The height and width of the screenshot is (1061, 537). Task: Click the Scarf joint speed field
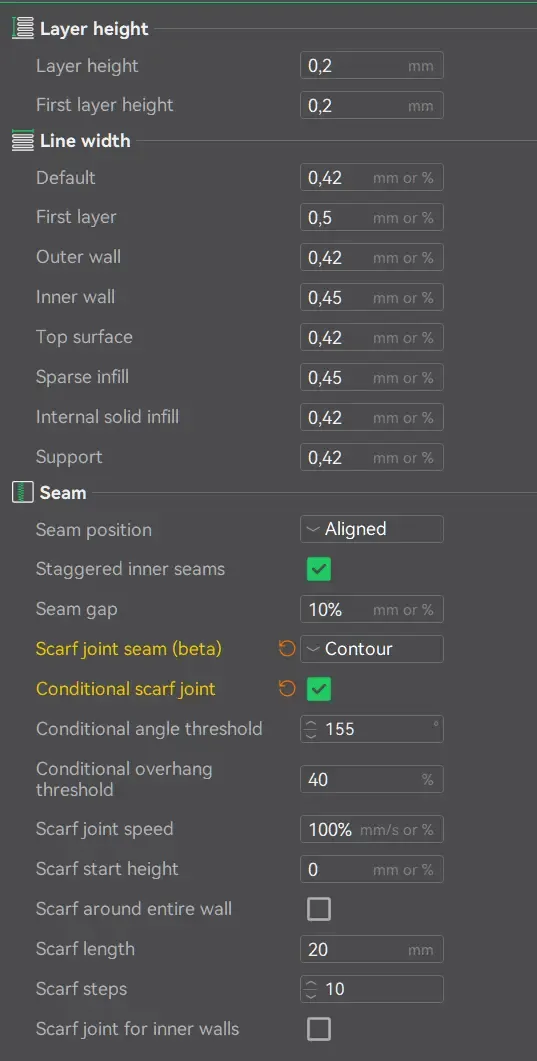coord(372,829)
